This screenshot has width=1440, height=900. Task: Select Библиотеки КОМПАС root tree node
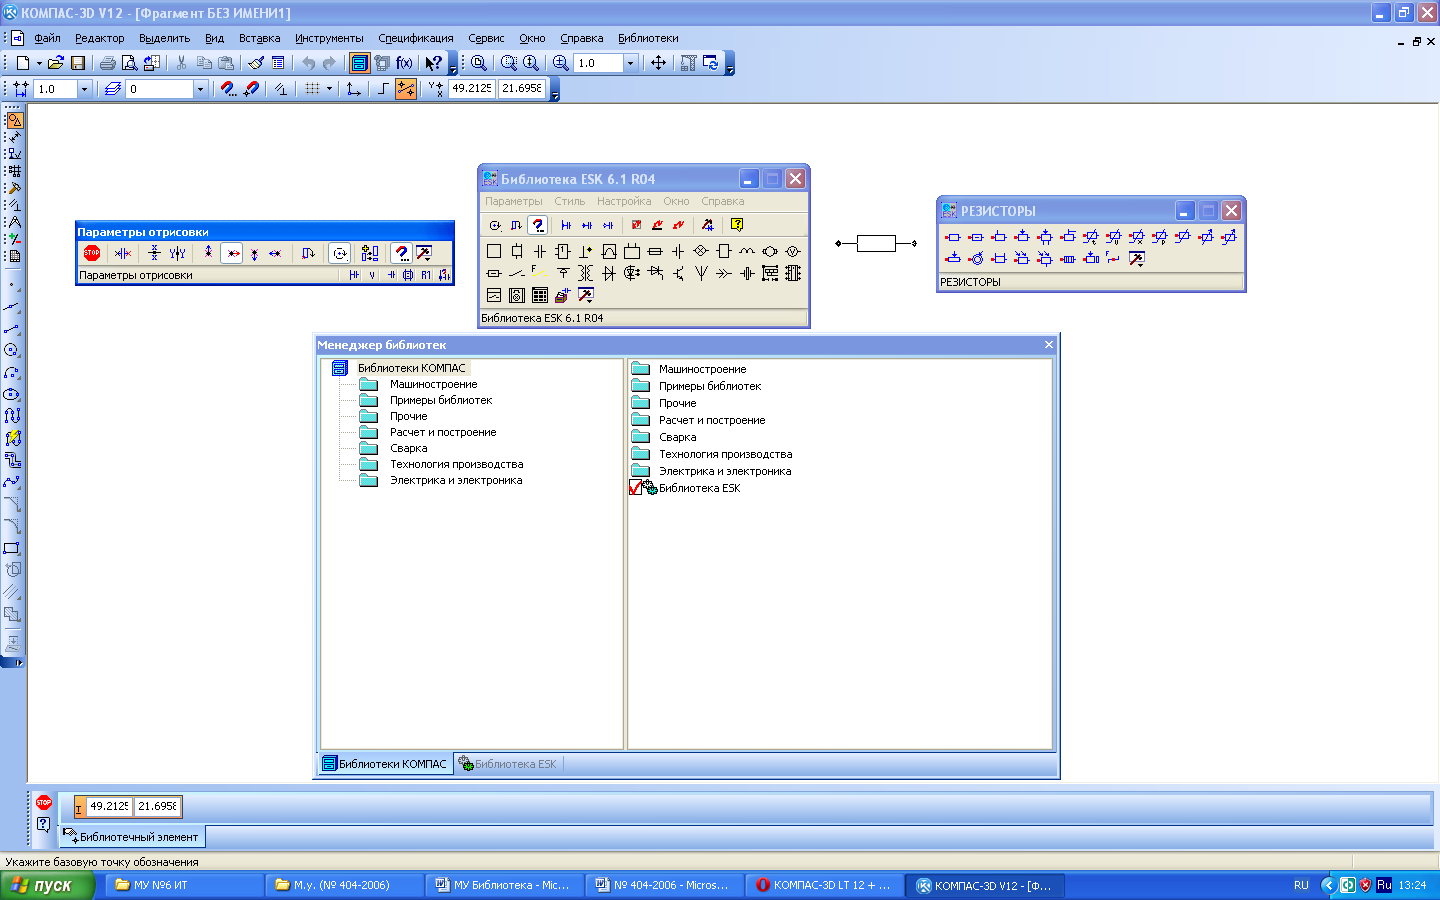tap(412, 368)
